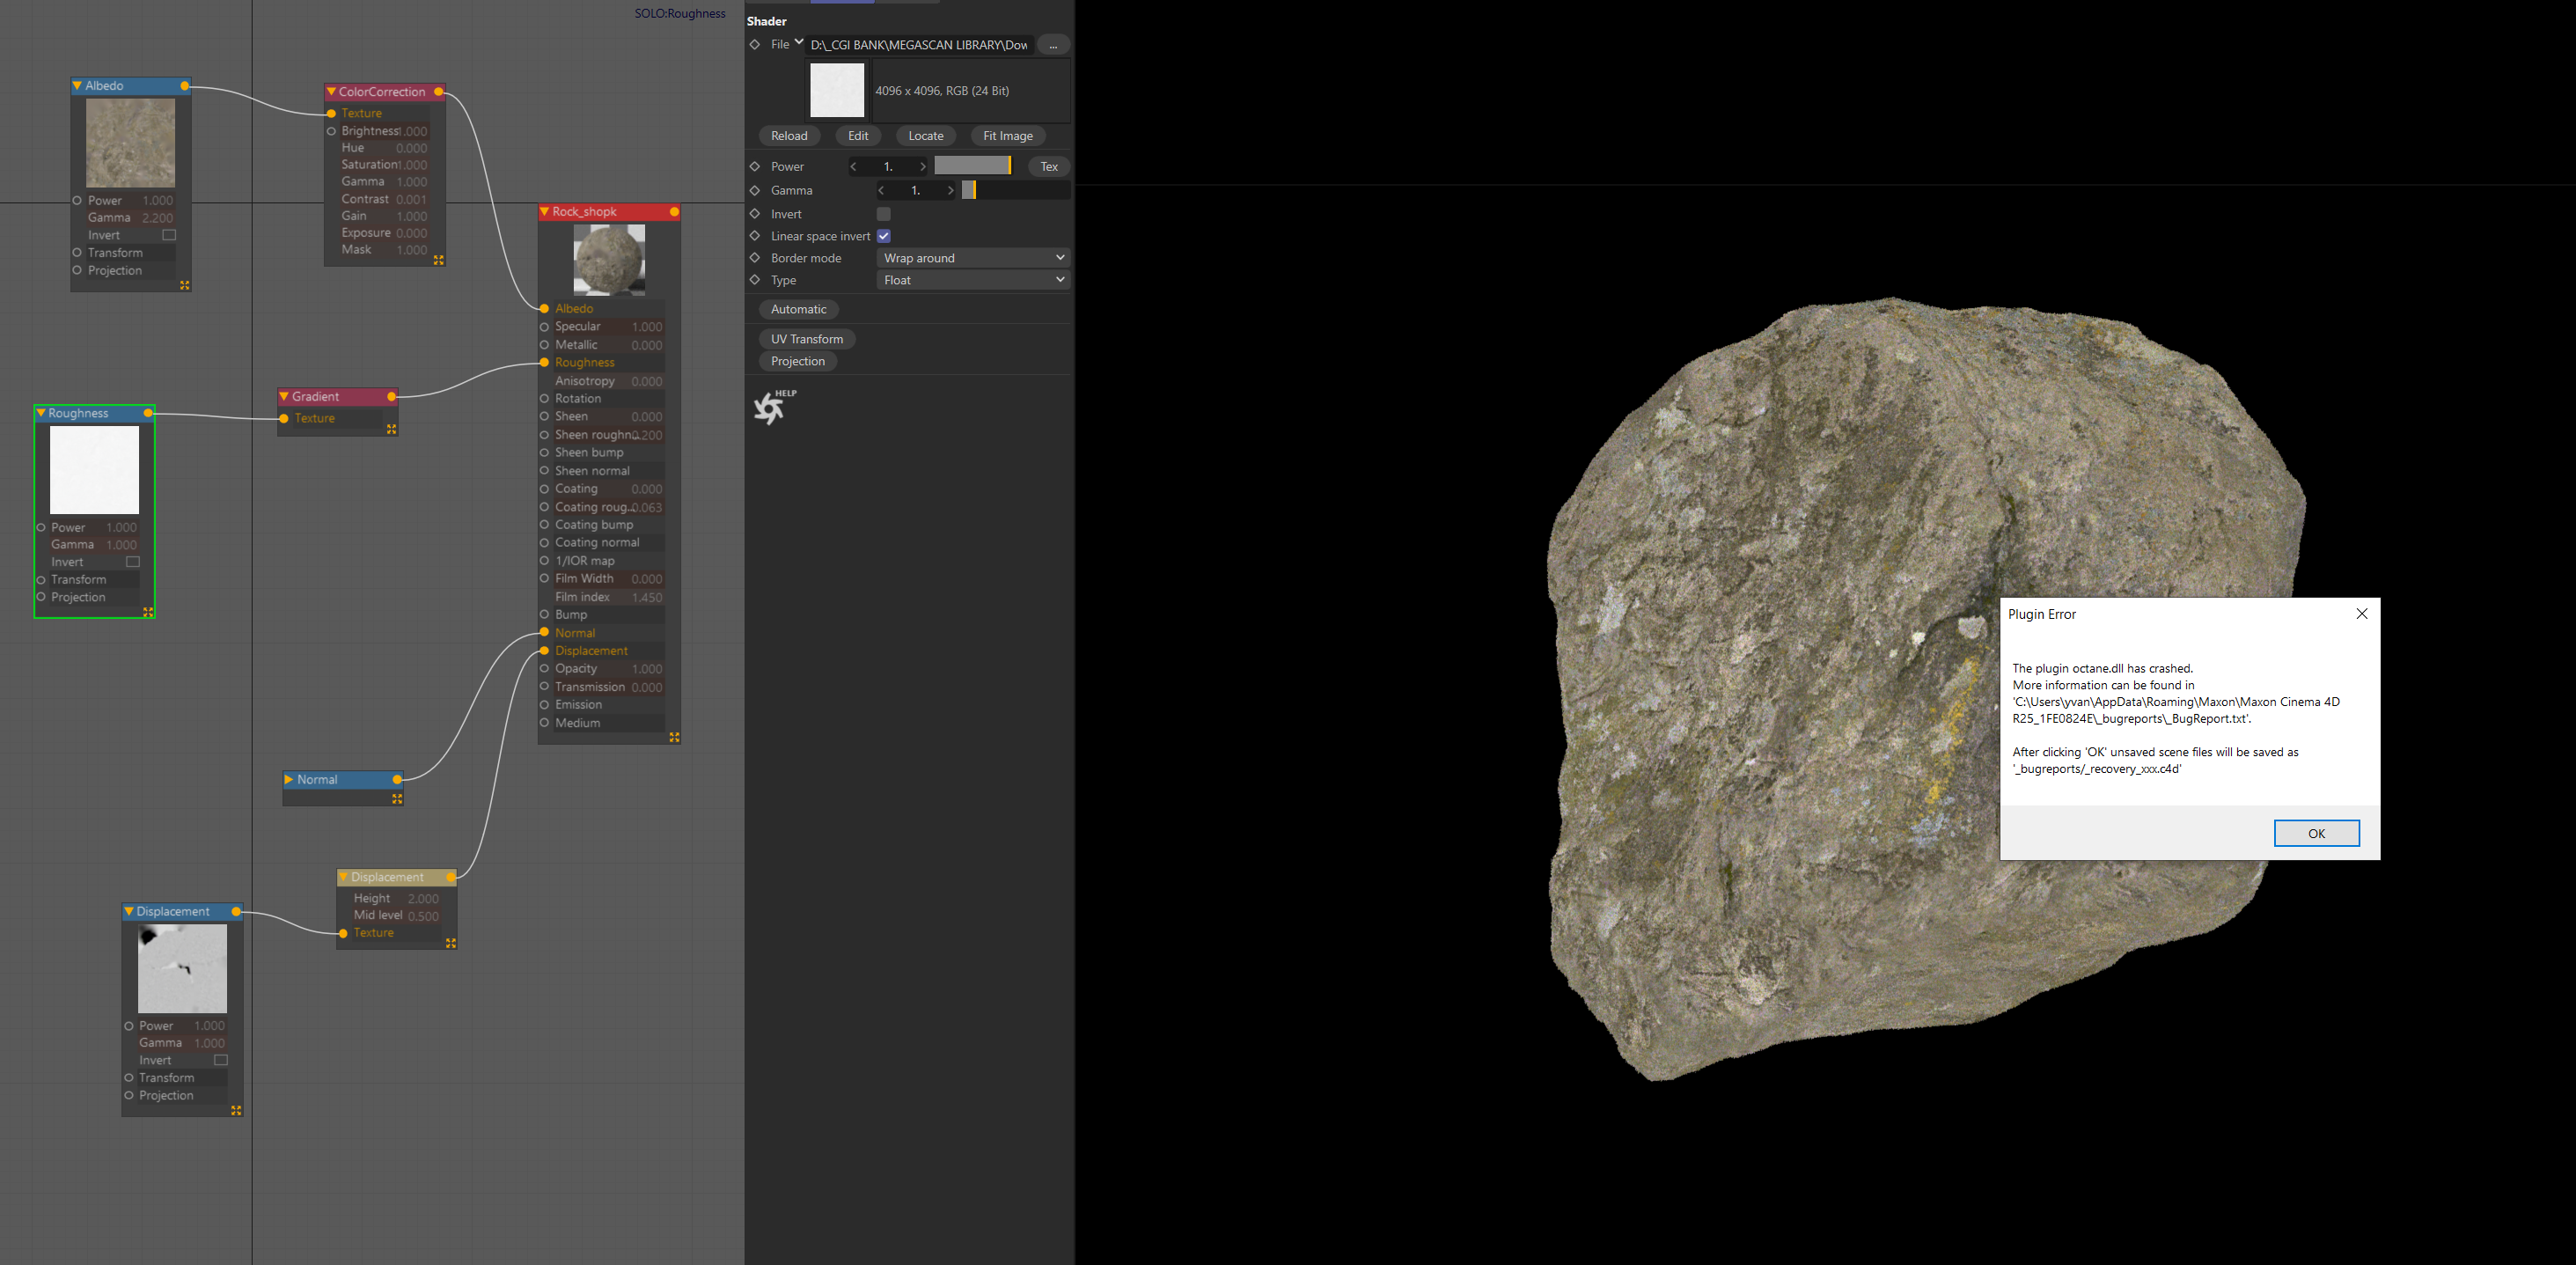
Task: Click the Albedo node output port
Action: click(185, 86)
